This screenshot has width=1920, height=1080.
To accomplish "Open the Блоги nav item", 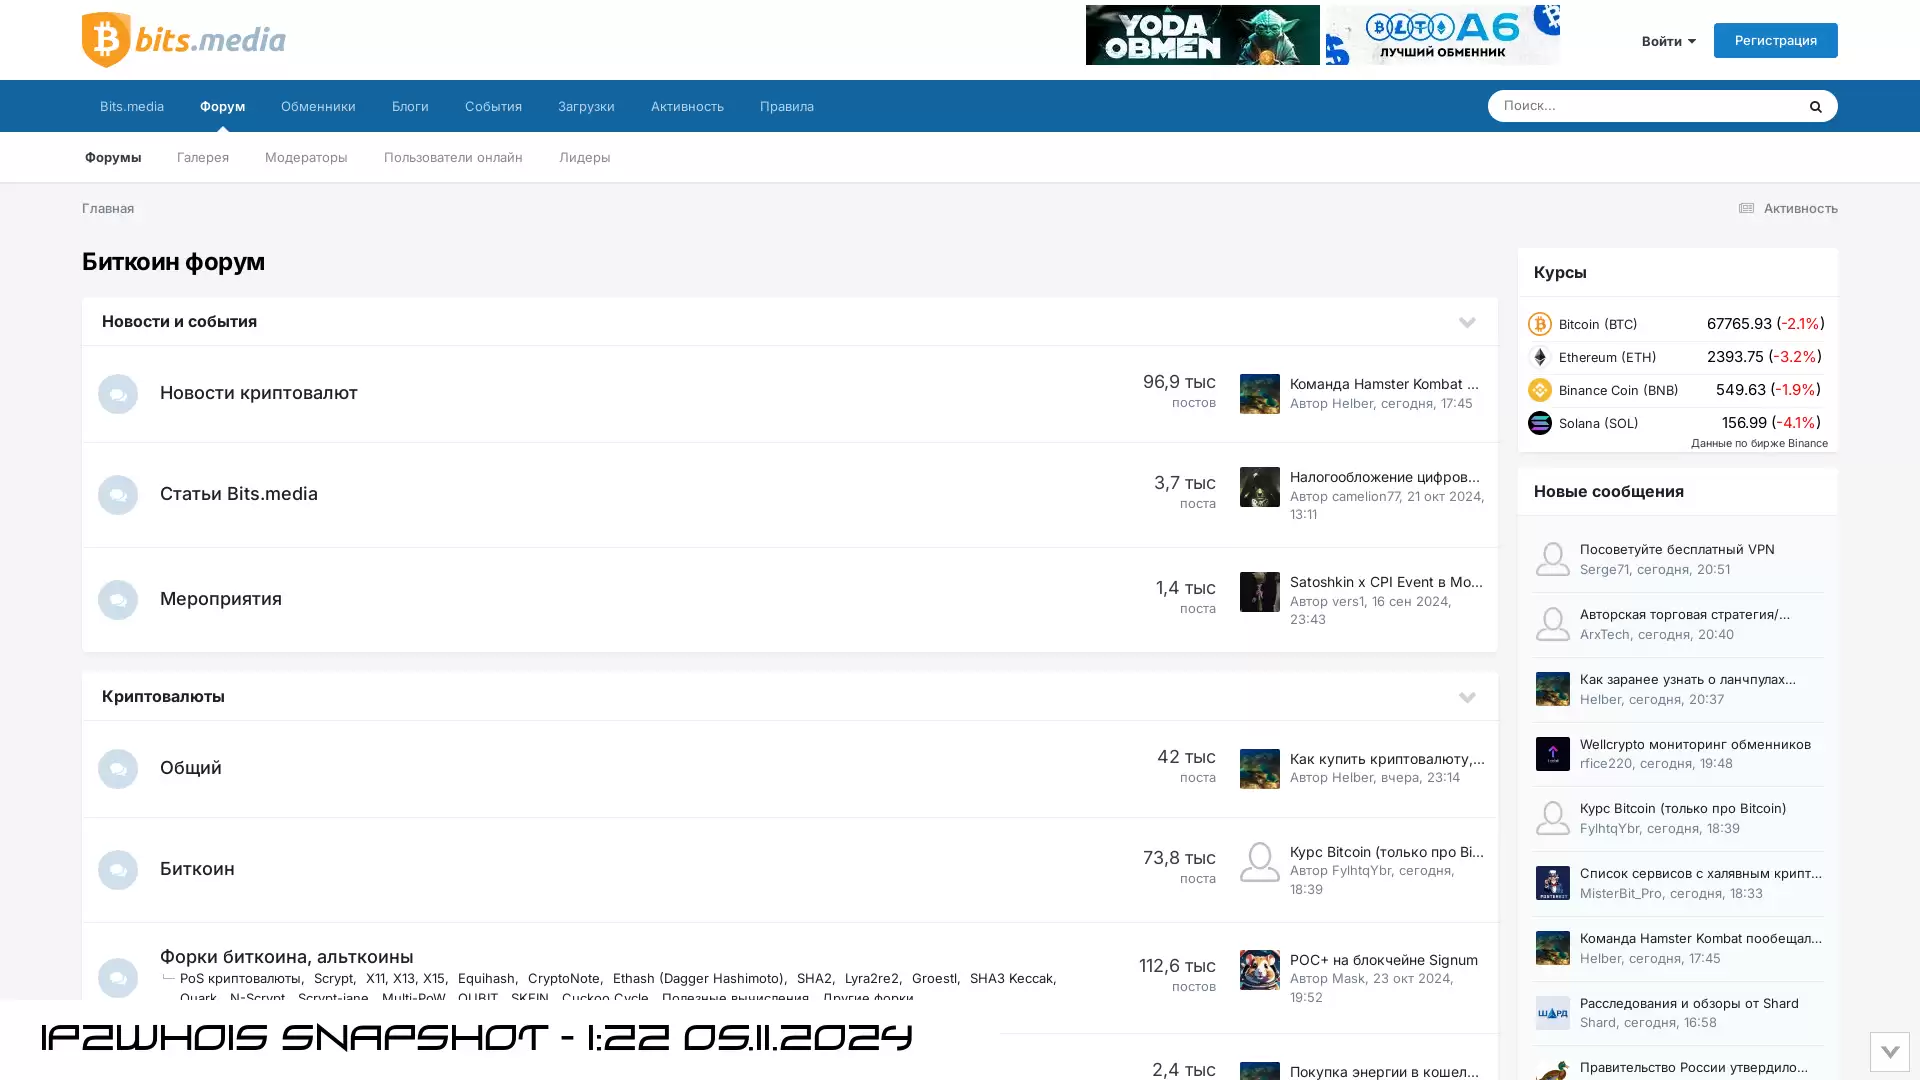I will coord(410,106).
